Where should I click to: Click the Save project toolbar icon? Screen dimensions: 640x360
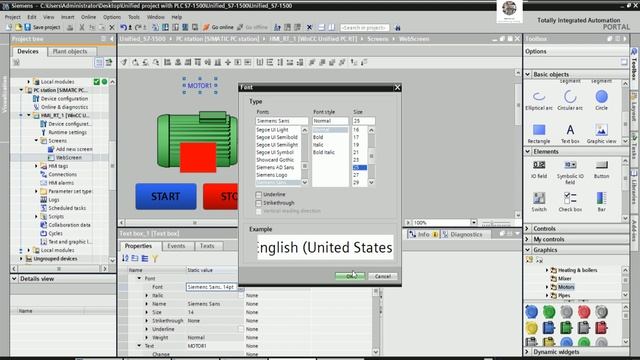pyautogui.click(x=27, y=27)
